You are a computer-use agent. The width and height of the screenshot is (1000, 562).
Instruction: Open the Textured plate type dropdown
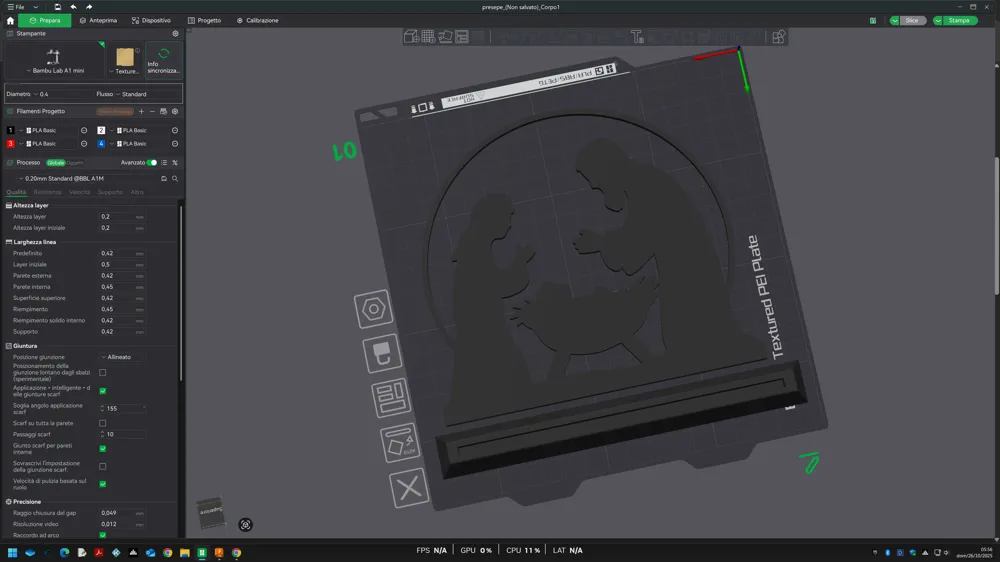click(x=126, y=61)
